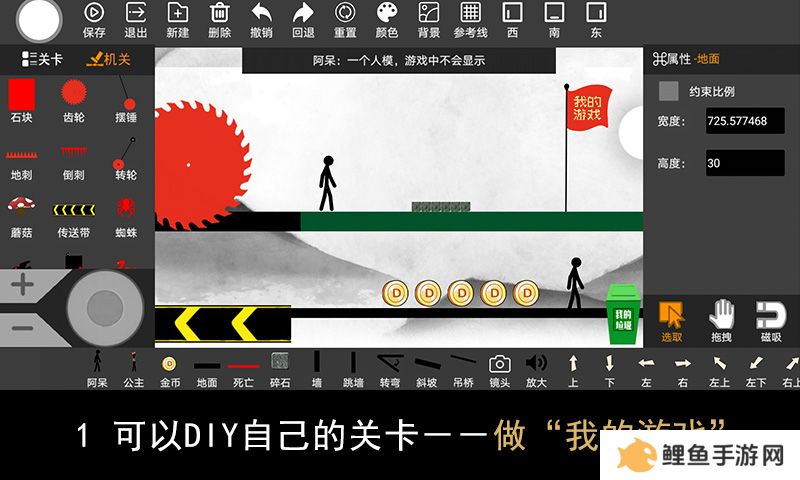This screenshot has height=480, width=800.
Task: Select the 石块 red block trap
Action: 21,94
